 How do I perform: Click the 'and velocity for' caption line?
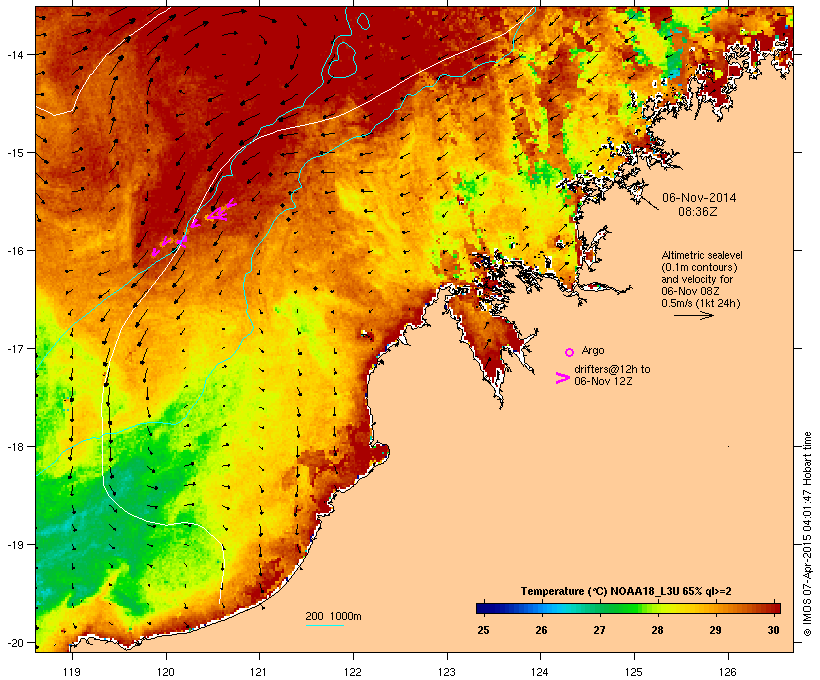[x=697, y=279]
